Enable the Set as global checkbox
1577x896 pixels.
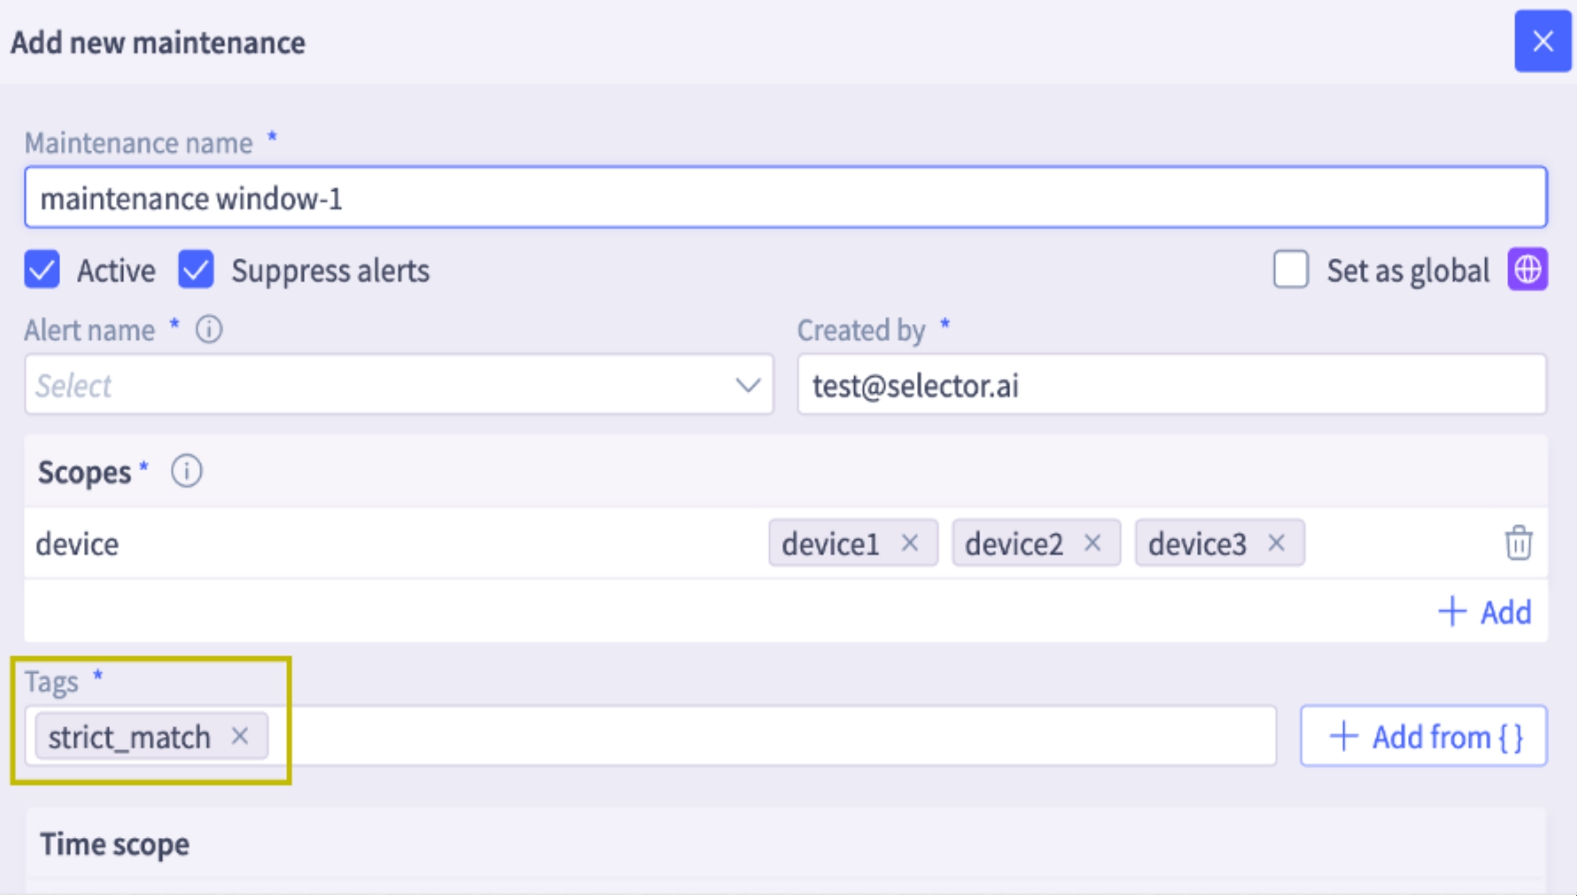pos(1290,270)
